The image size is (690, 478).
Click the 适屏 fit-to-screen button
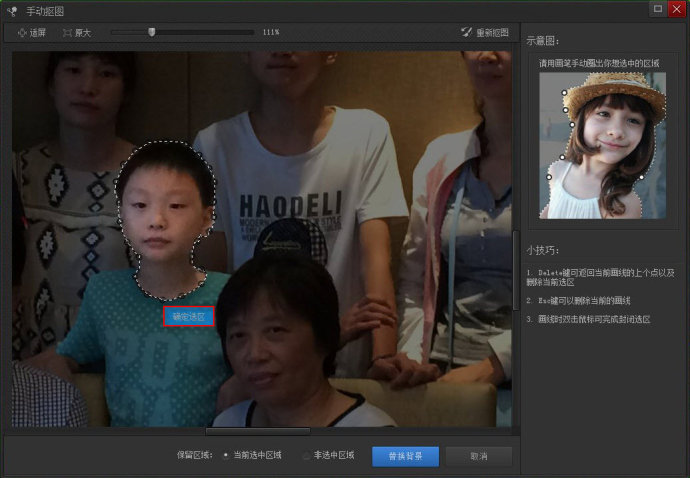coord(32,33)
